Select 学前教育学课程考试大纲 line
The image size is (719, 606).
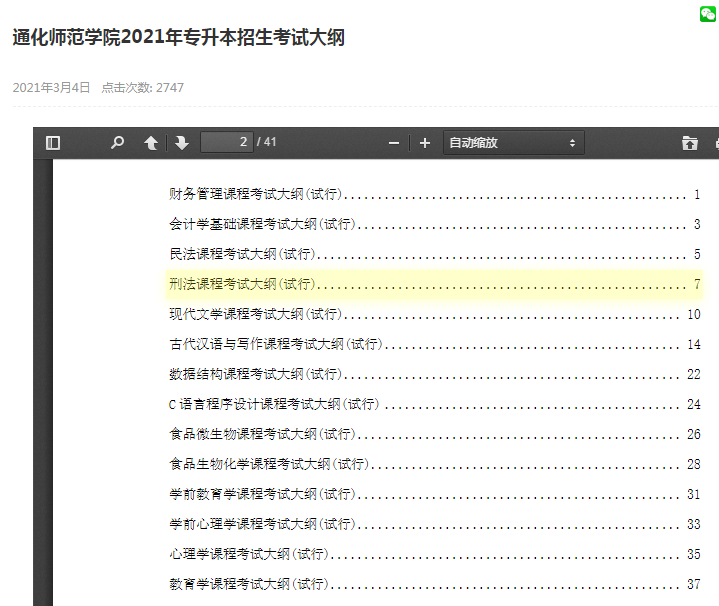click(435, 494)
